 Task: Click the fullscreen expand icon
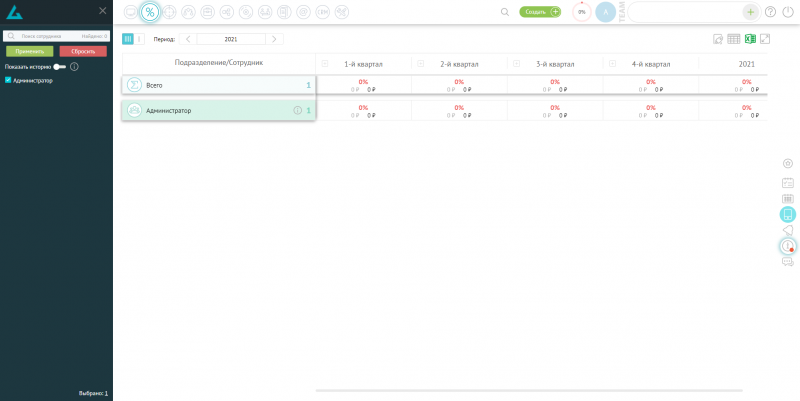(x=765, y=39)
